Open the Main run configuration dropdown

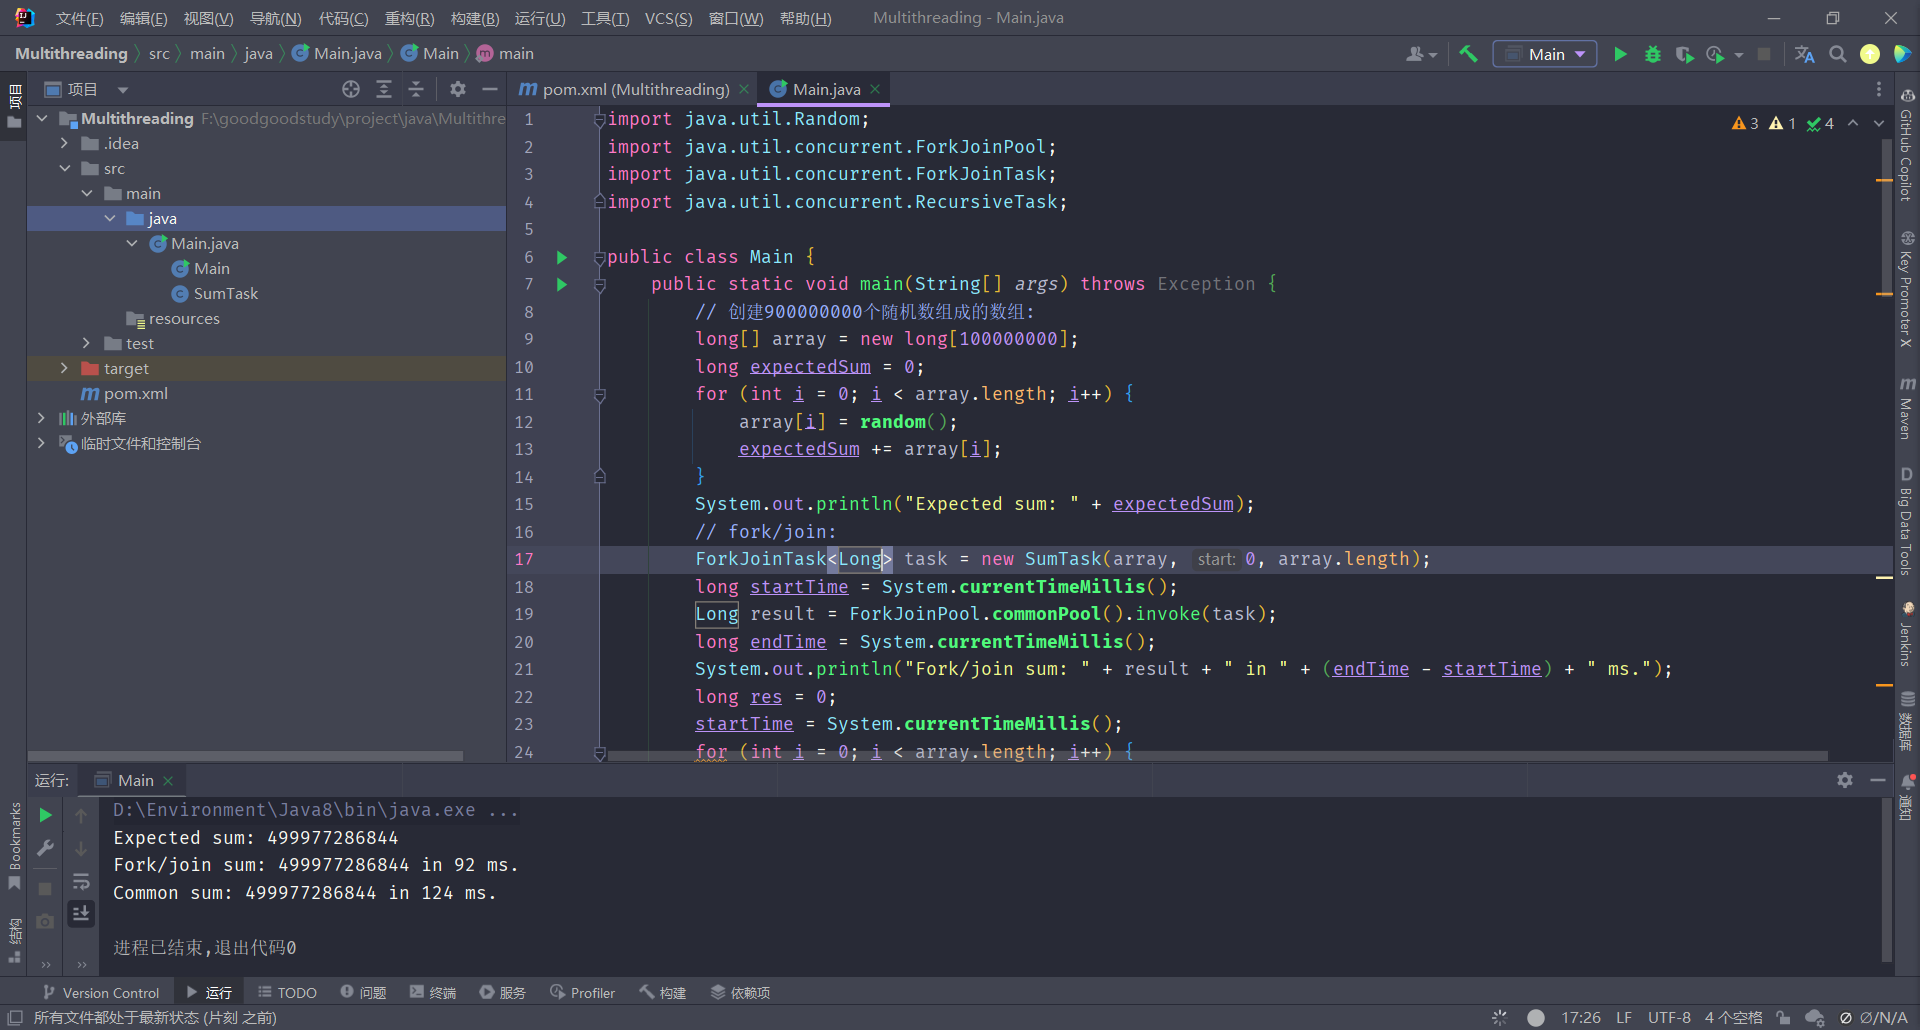1545,54
